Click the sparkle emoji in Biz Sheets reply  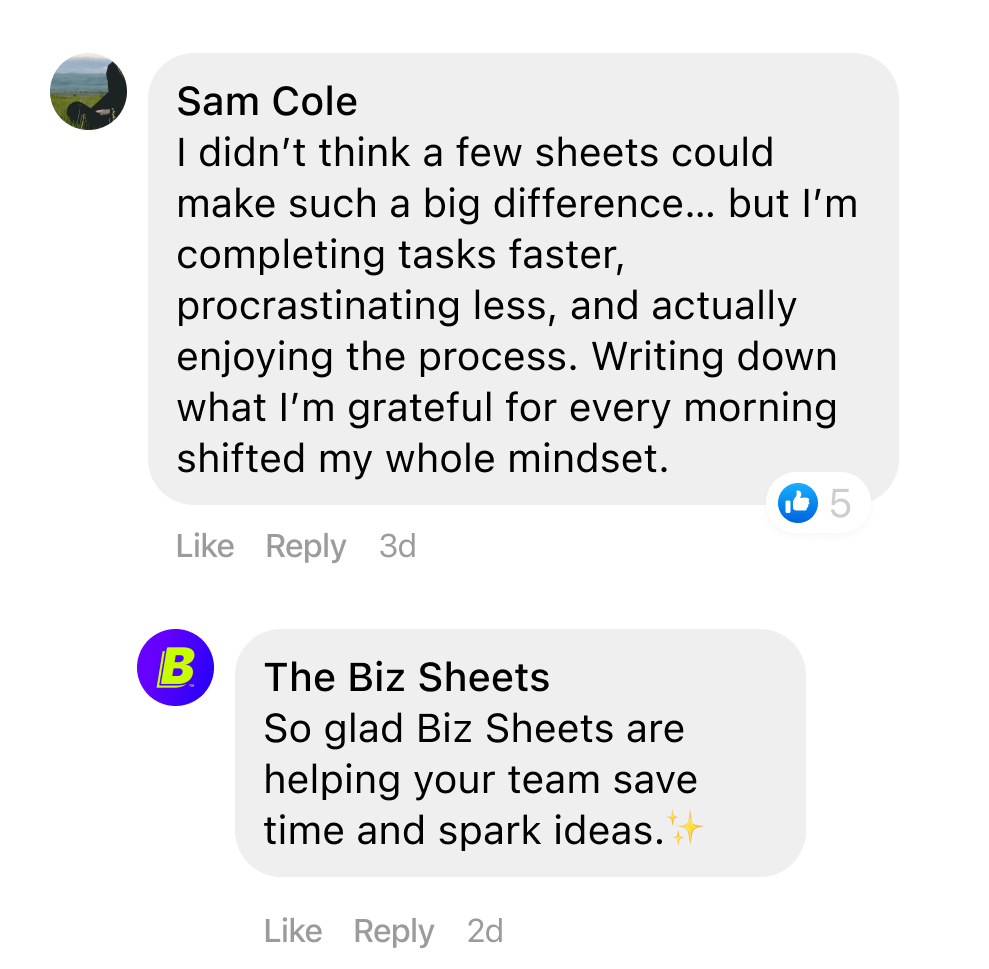(x=685, y=827)
